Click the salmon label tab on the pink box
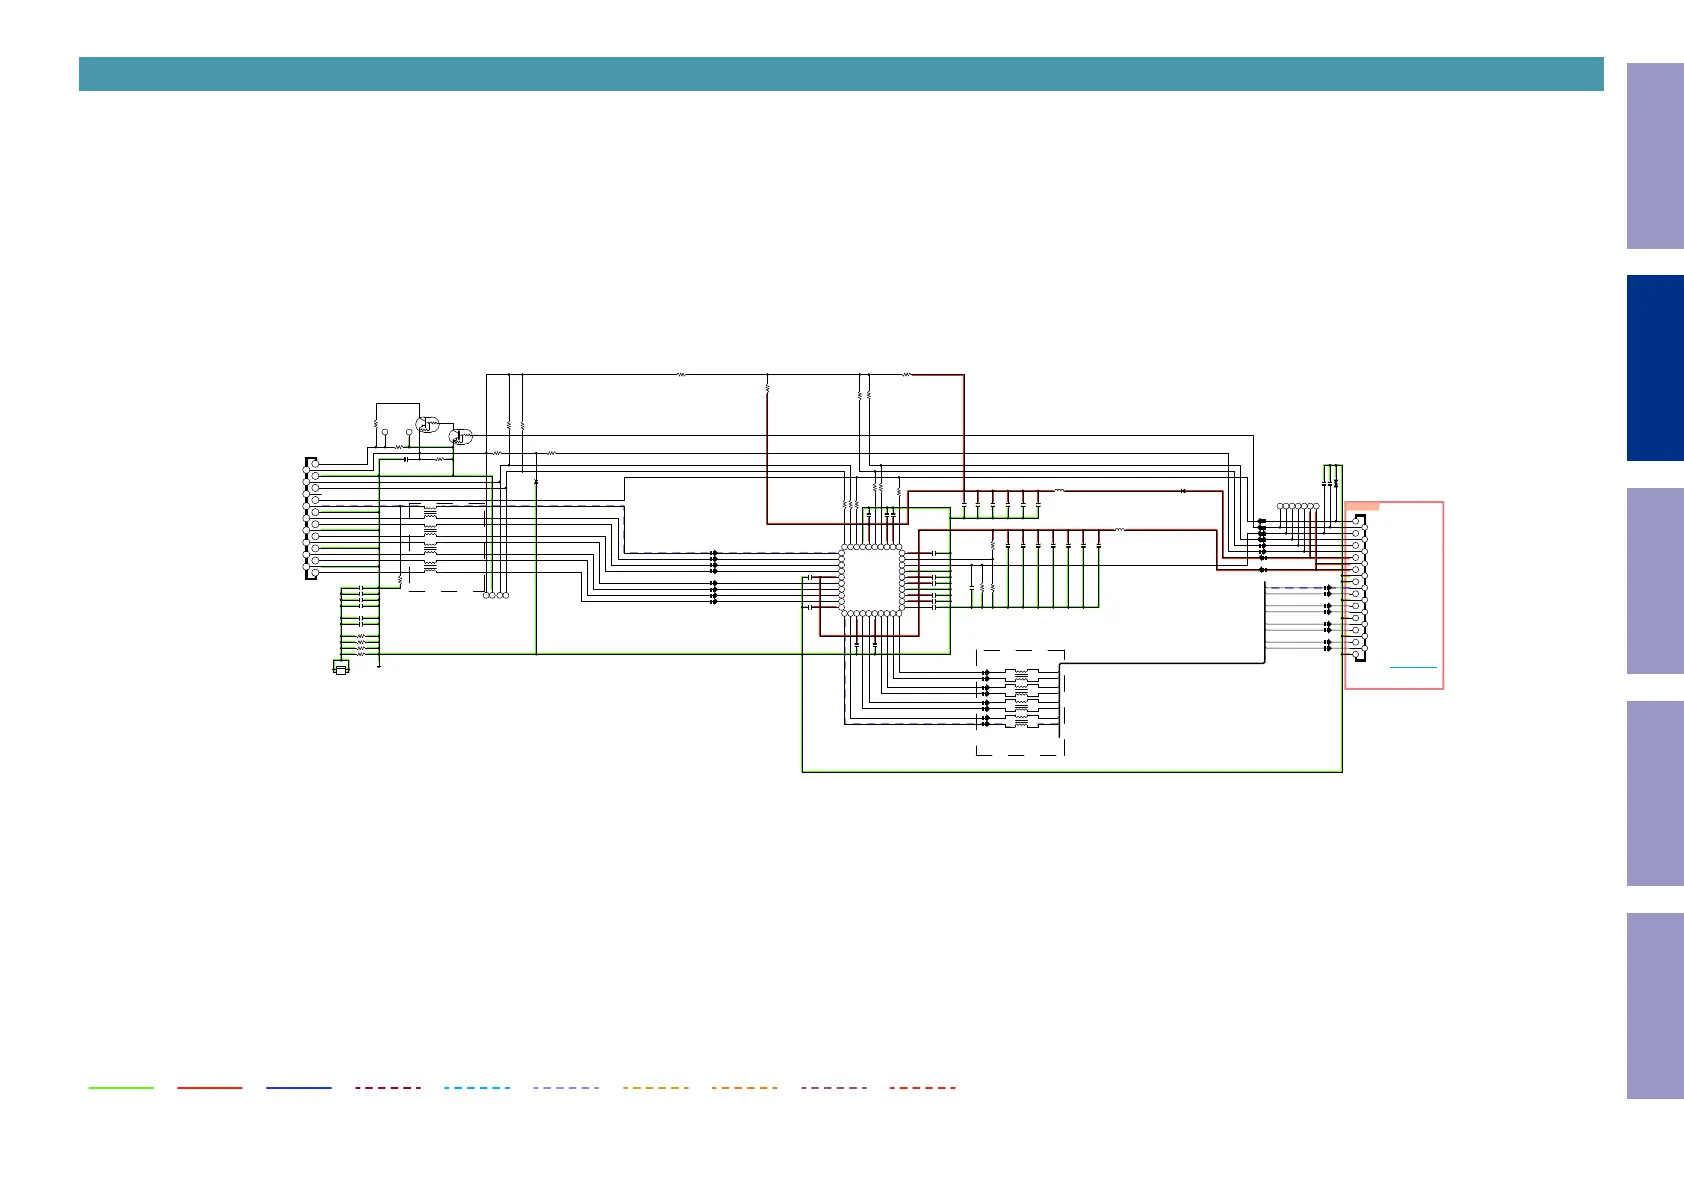Image resolution: width=1684 pixels, height=1191 pixels. coord(1362,506)
